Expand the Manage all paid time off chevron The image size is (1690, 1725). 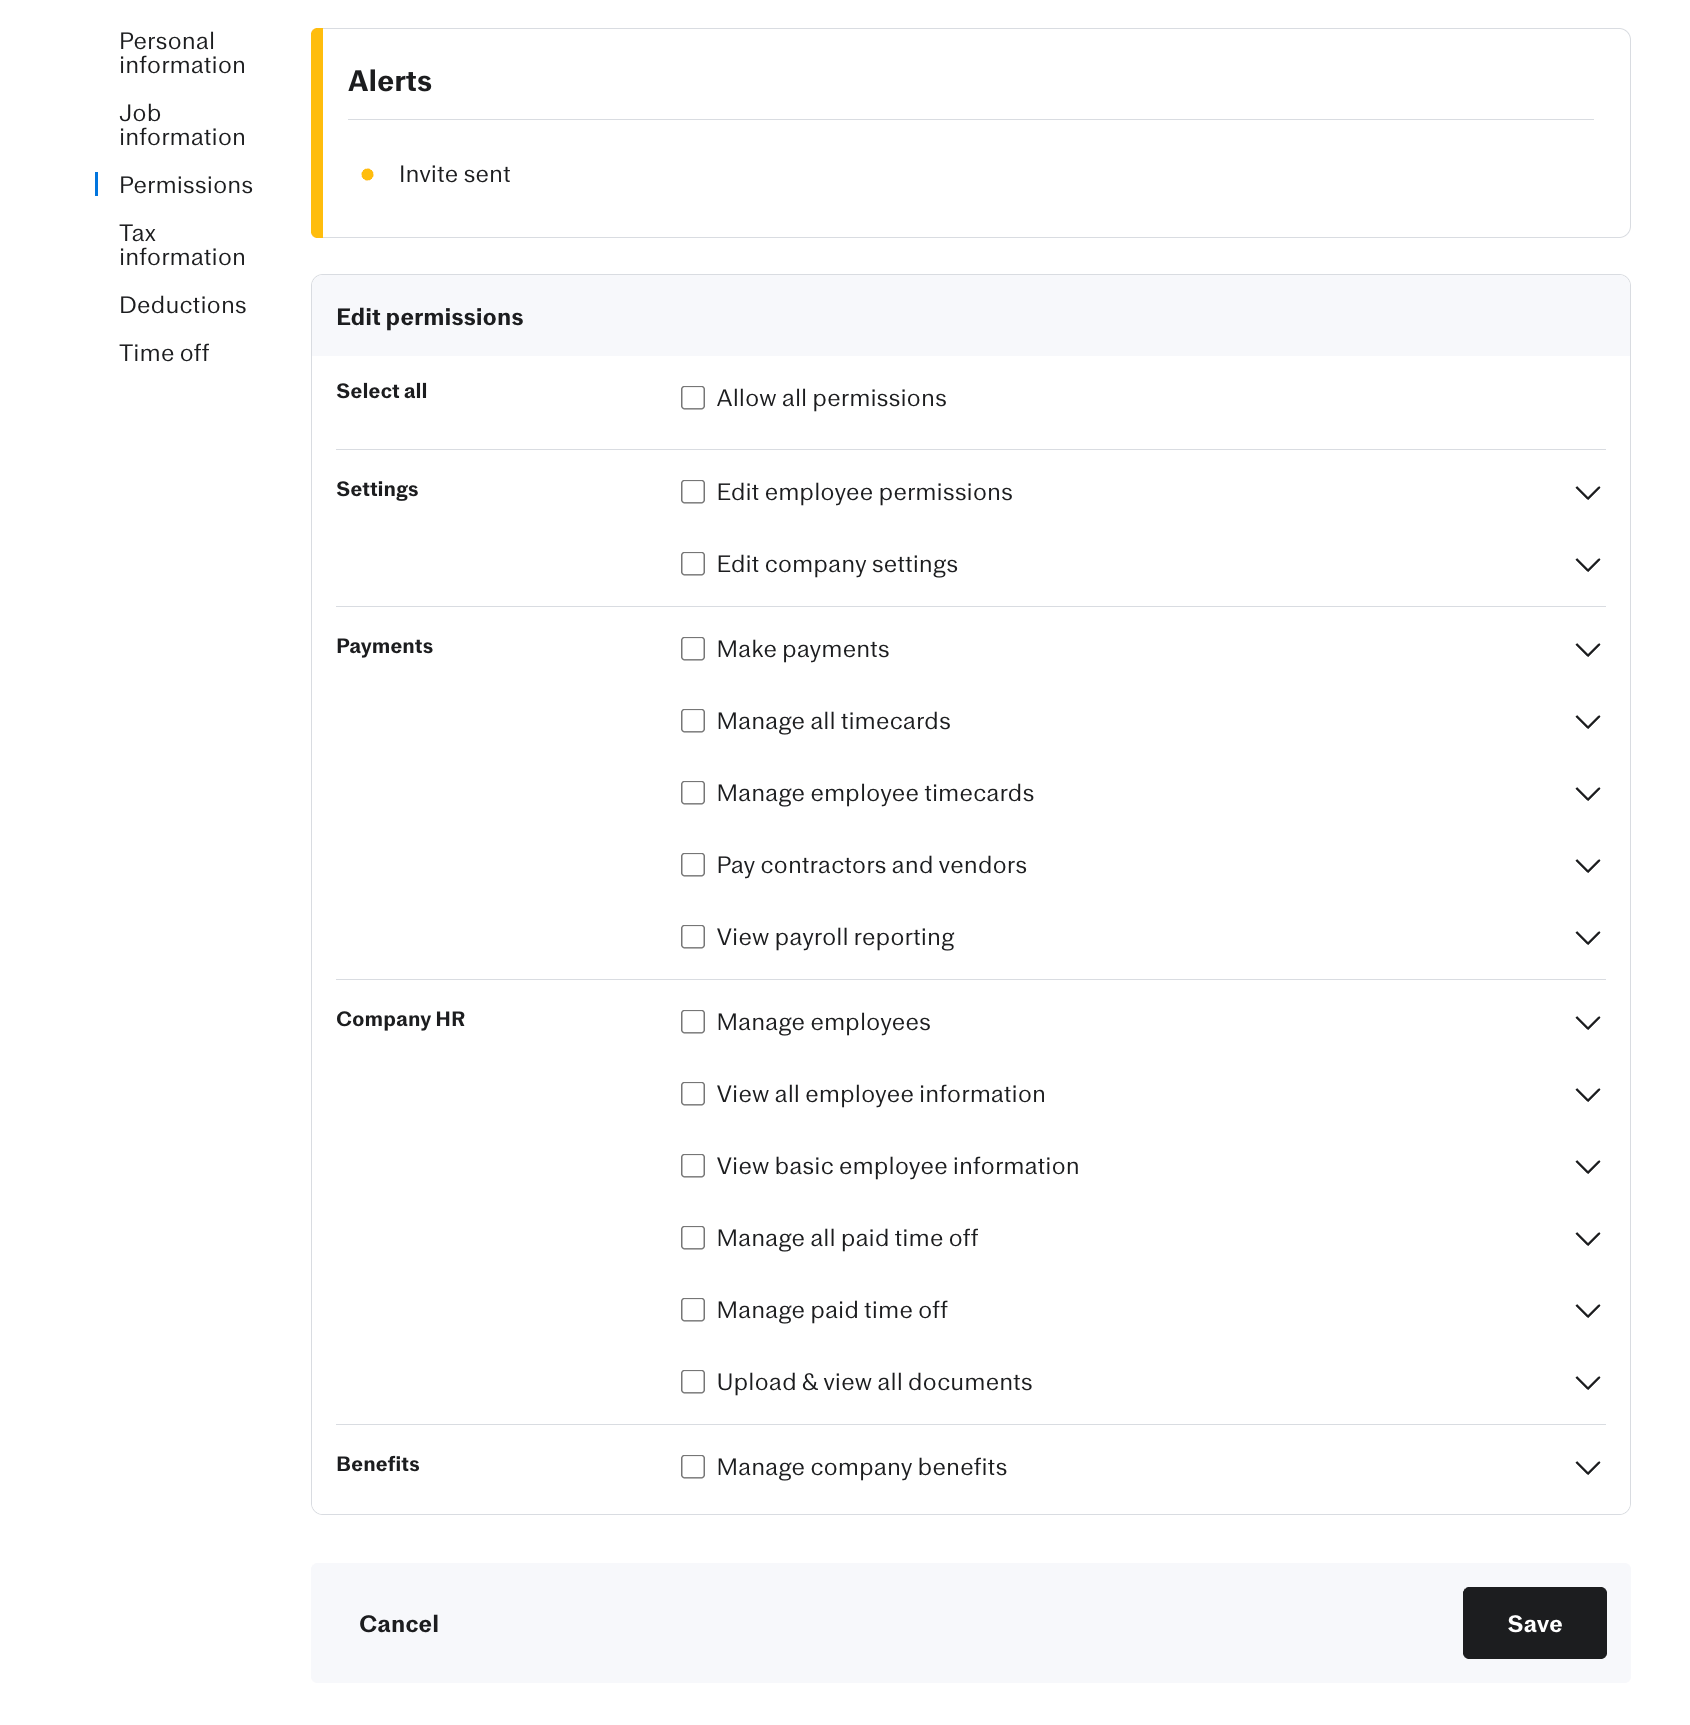tap(1587, 1239)
